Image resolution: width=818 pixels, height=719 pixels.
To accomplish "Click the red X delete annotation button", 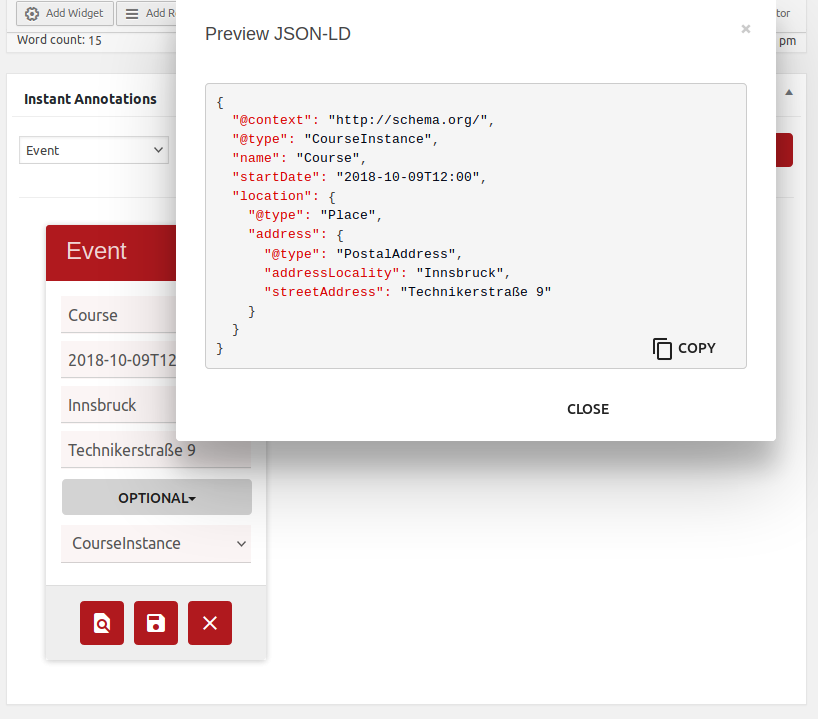I will click(x=210, y=622).
